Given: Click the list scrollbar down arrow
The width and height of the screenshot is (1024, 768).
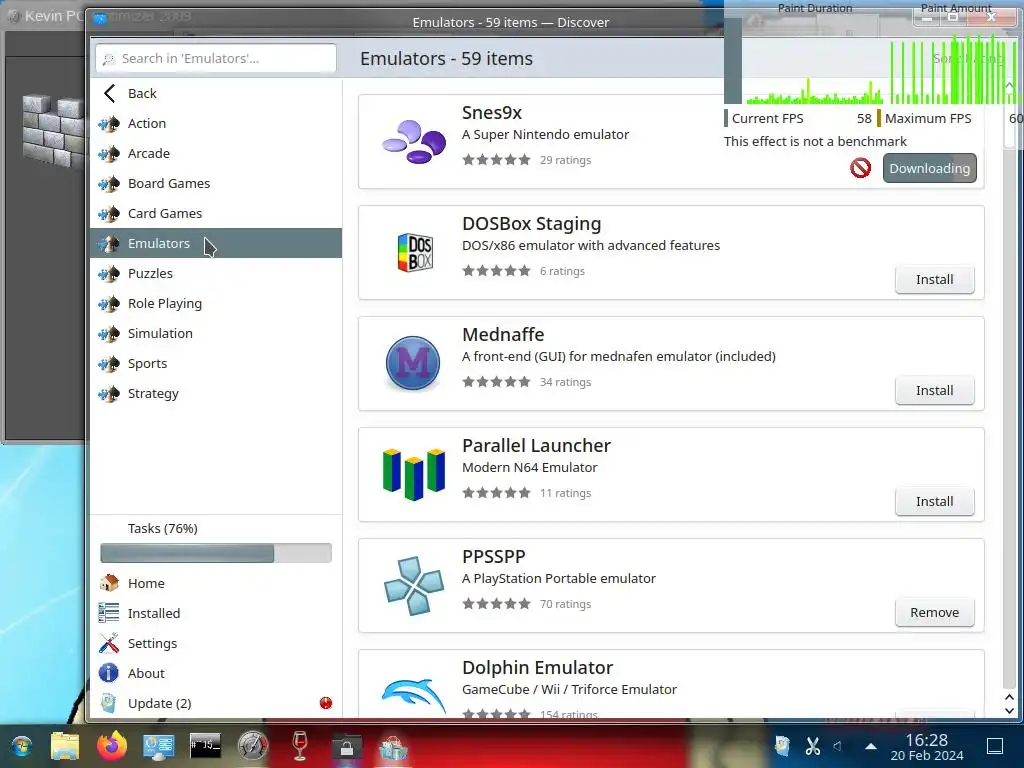Looking at the screenshot, I should tap(1009, 711).
